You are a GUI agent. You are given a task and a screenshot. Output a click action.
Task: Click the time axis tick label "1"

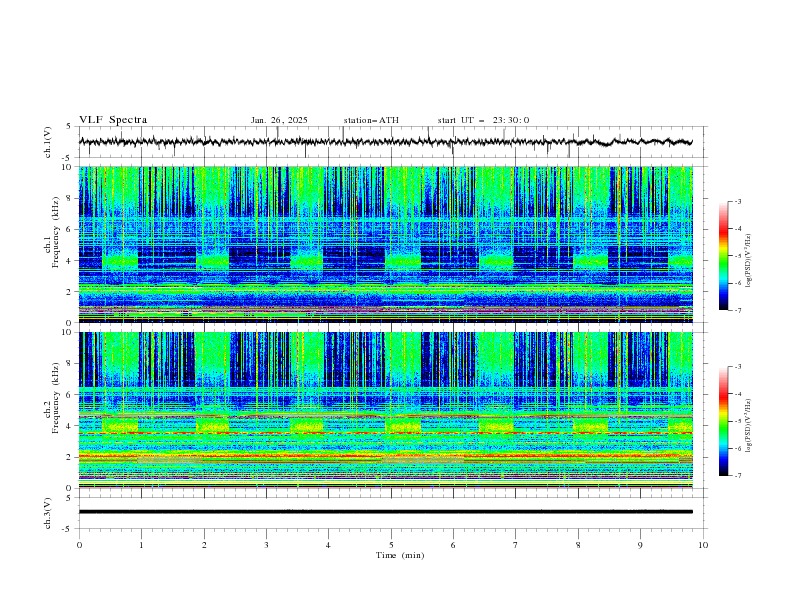(x=141, y=545)
